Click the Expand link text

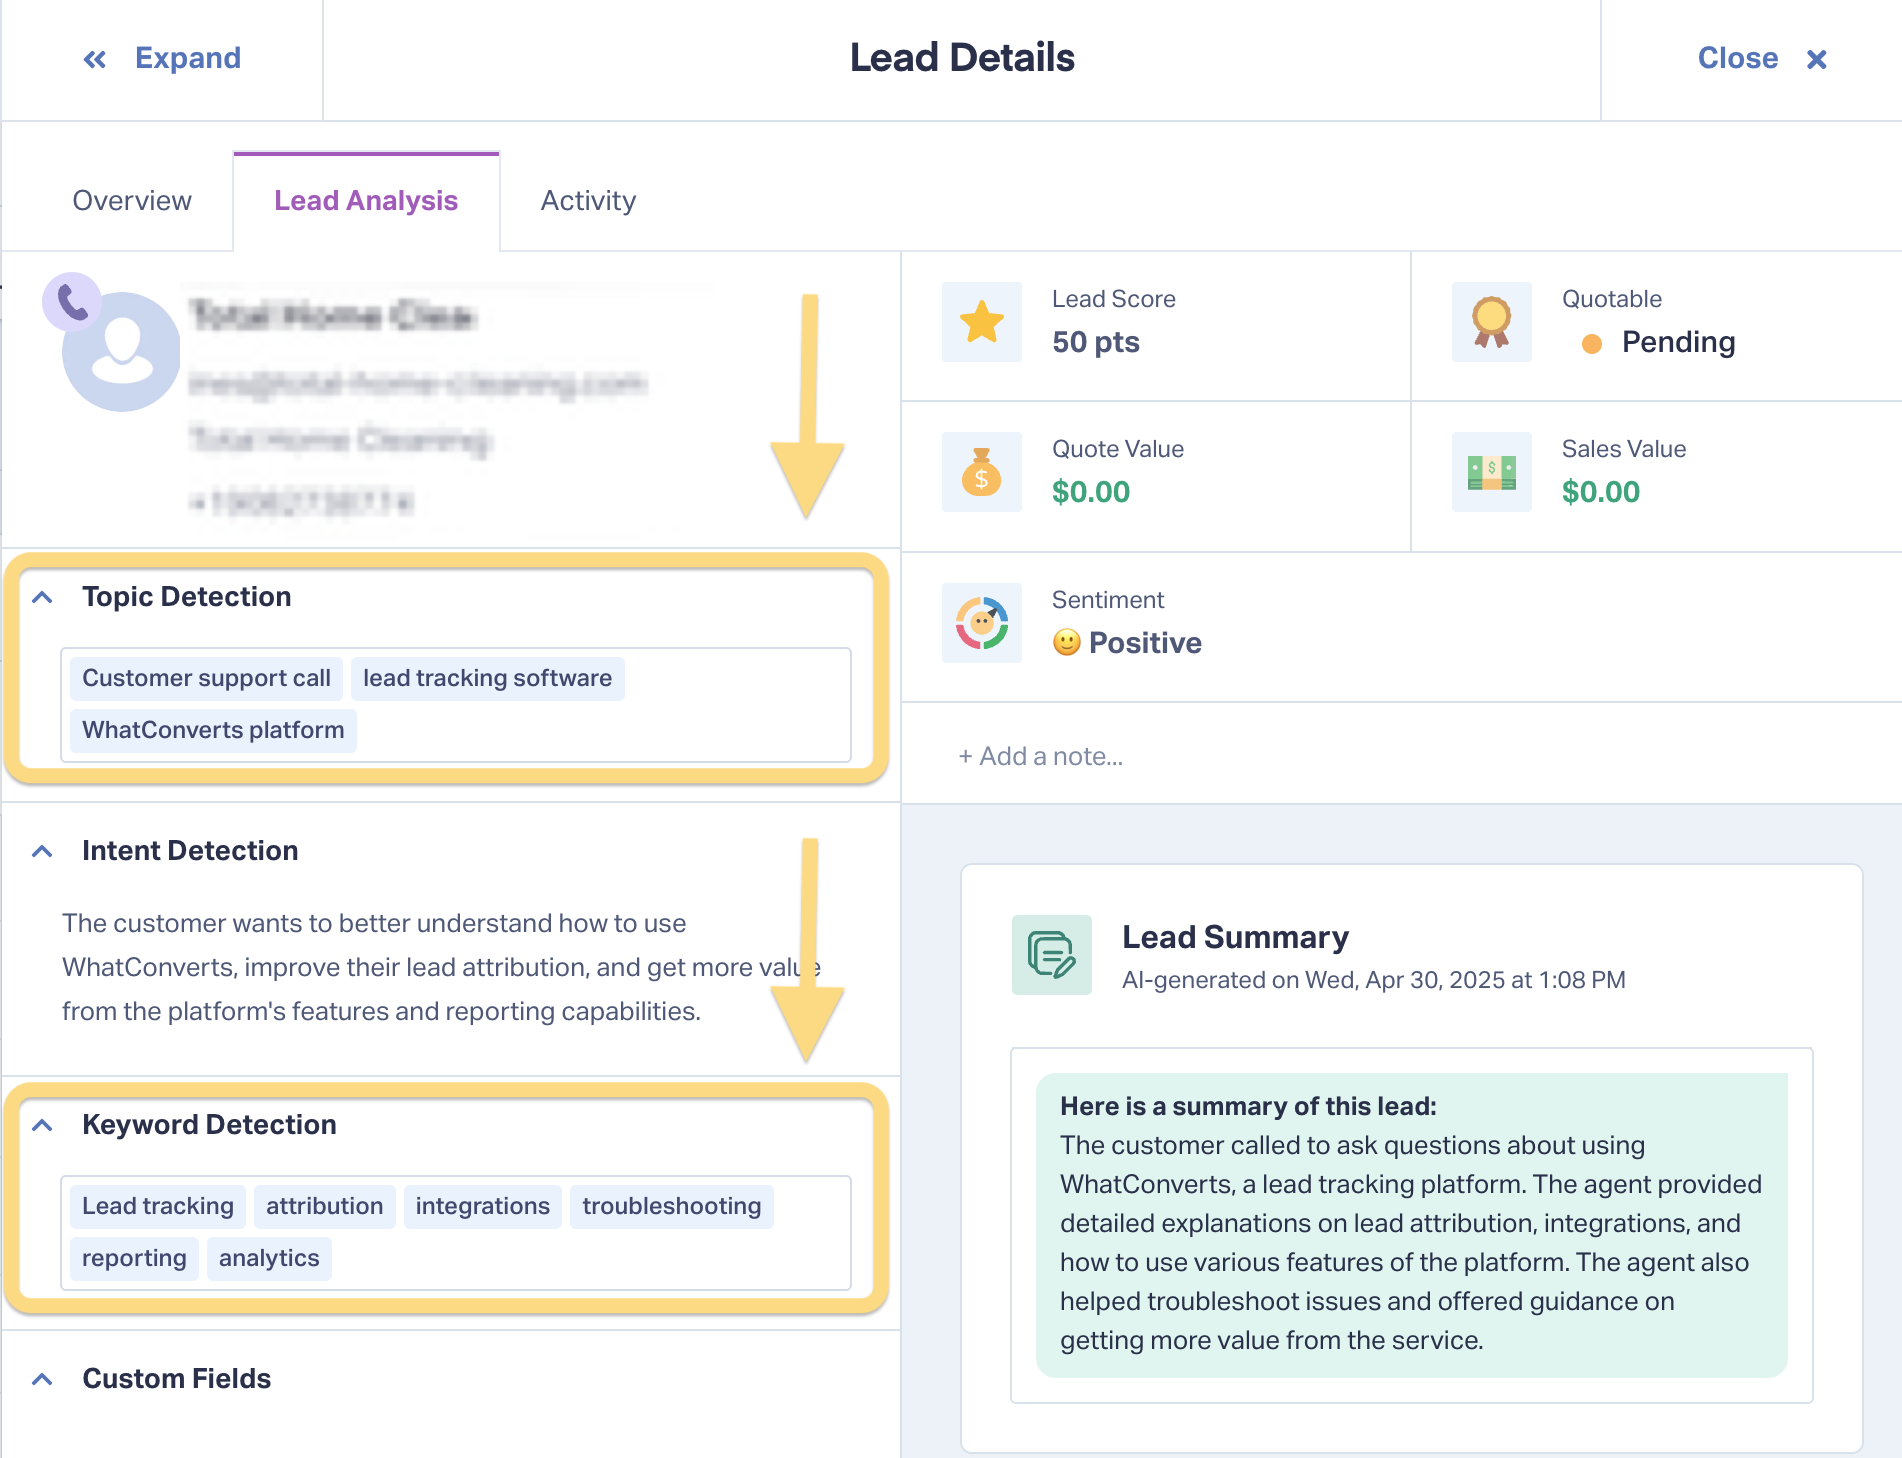(188, 58)
